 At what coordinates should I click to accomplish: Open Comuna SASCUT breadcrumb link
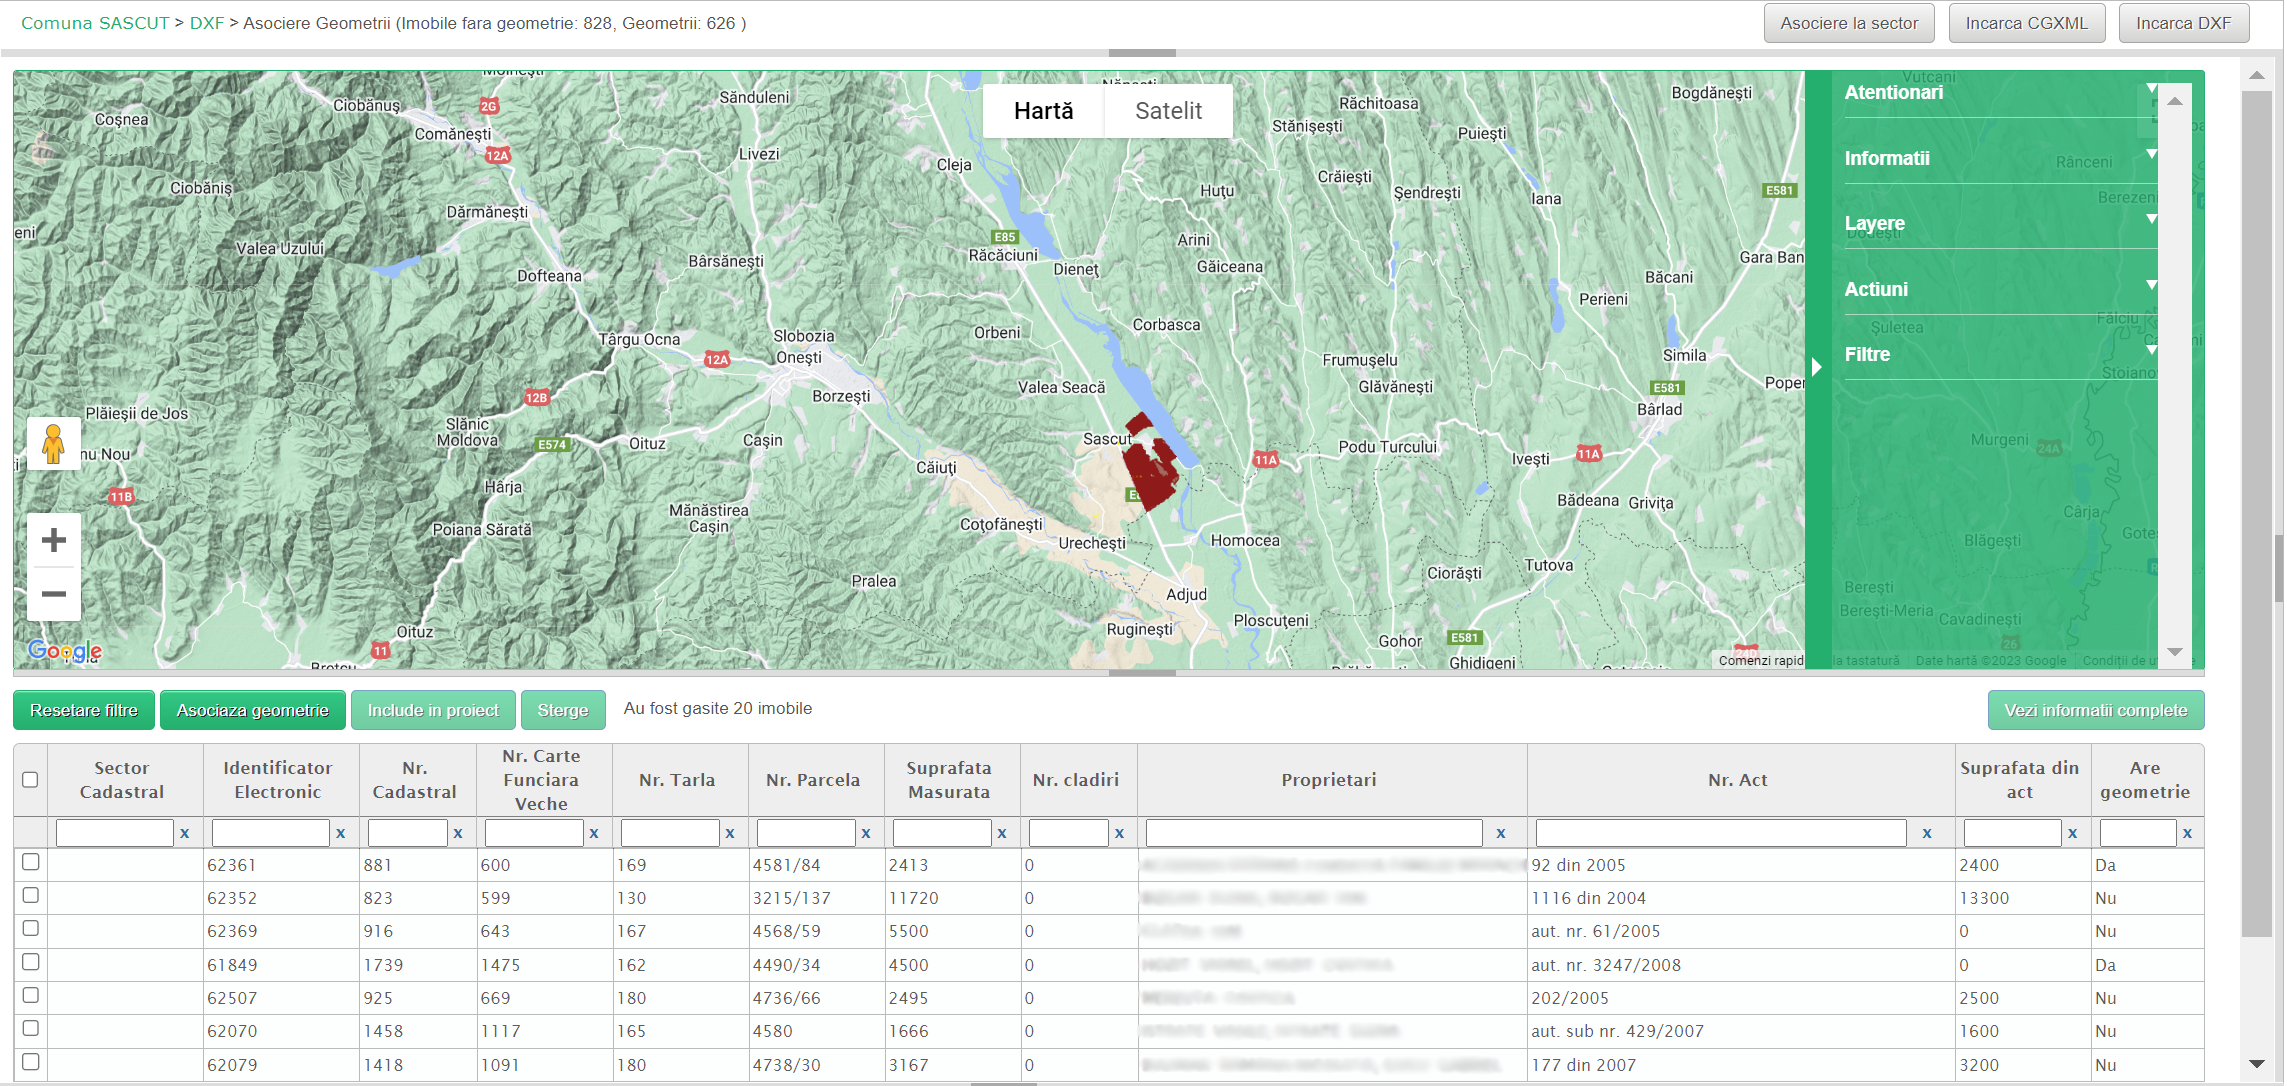coord(95,23)
